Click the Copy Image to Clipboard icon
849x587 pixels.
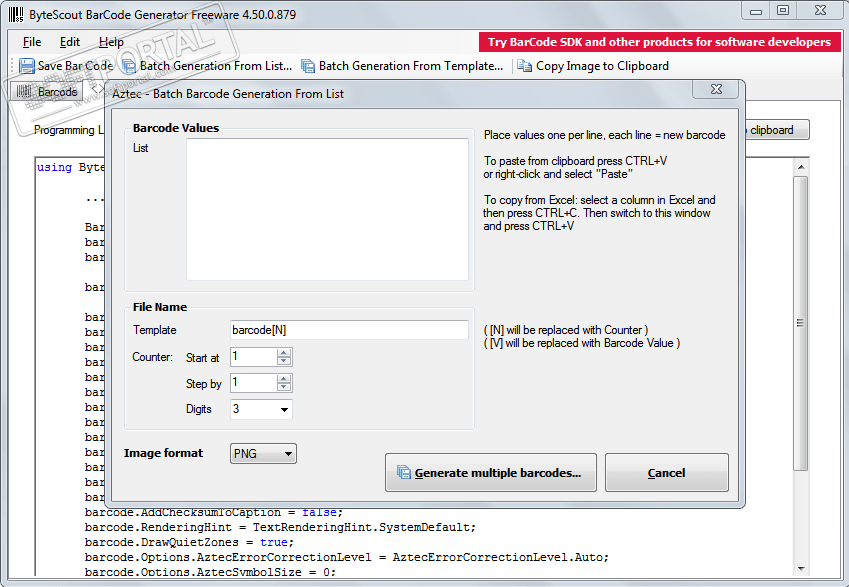point(524,66)
